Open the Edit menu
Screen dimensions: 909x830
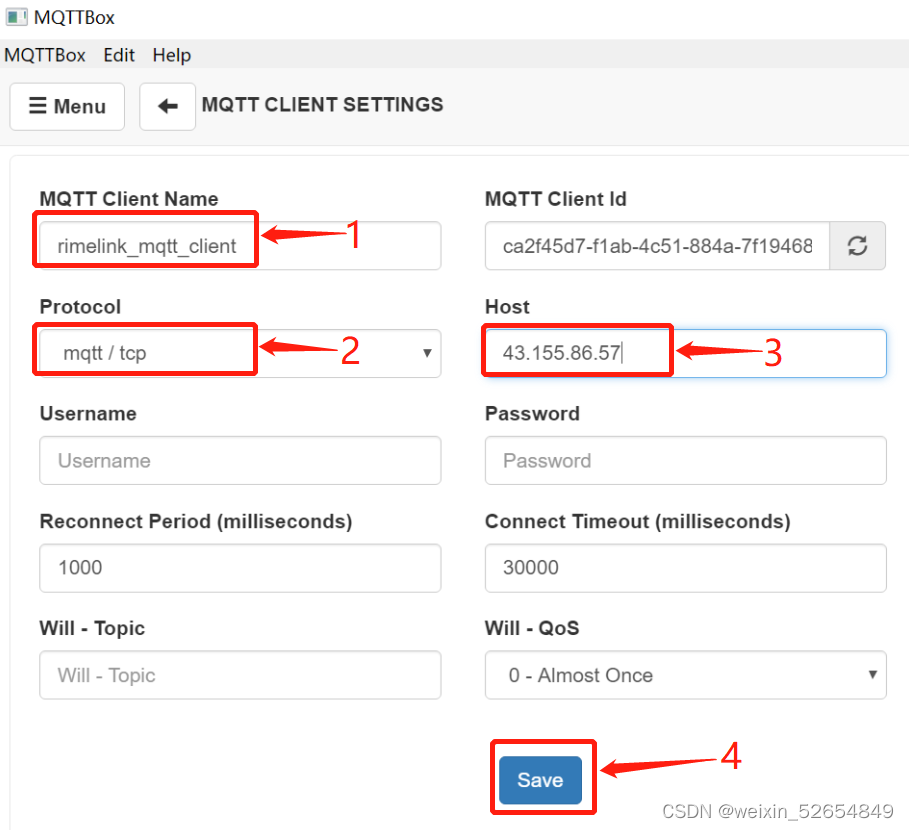119,55
